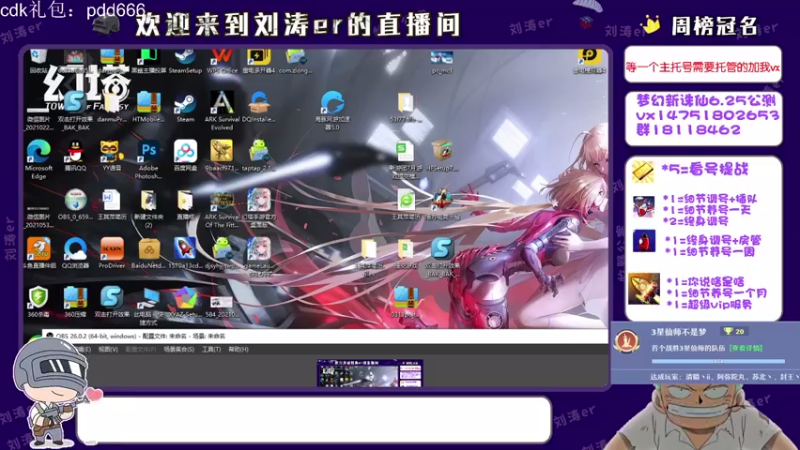Open the 帮助(H) menu in OBS
The height and width of the screenshot is (450, 800).
[x=238, y=349]
